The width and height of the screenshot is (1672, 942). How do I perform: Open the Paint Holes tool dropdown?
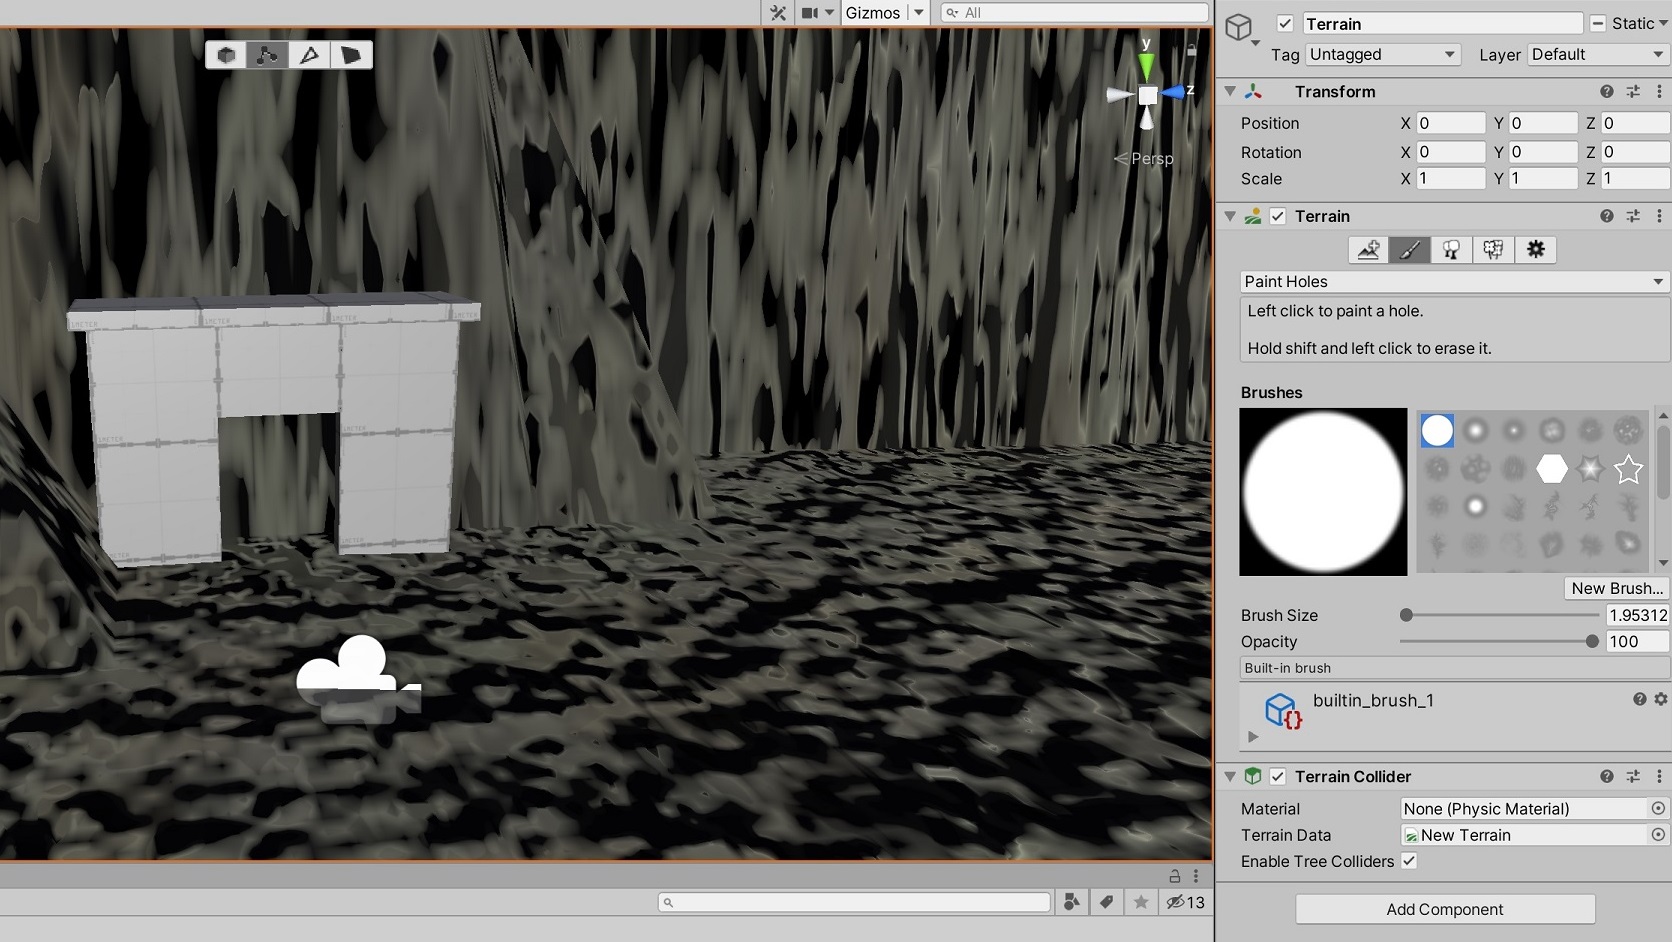point(1455,282)
